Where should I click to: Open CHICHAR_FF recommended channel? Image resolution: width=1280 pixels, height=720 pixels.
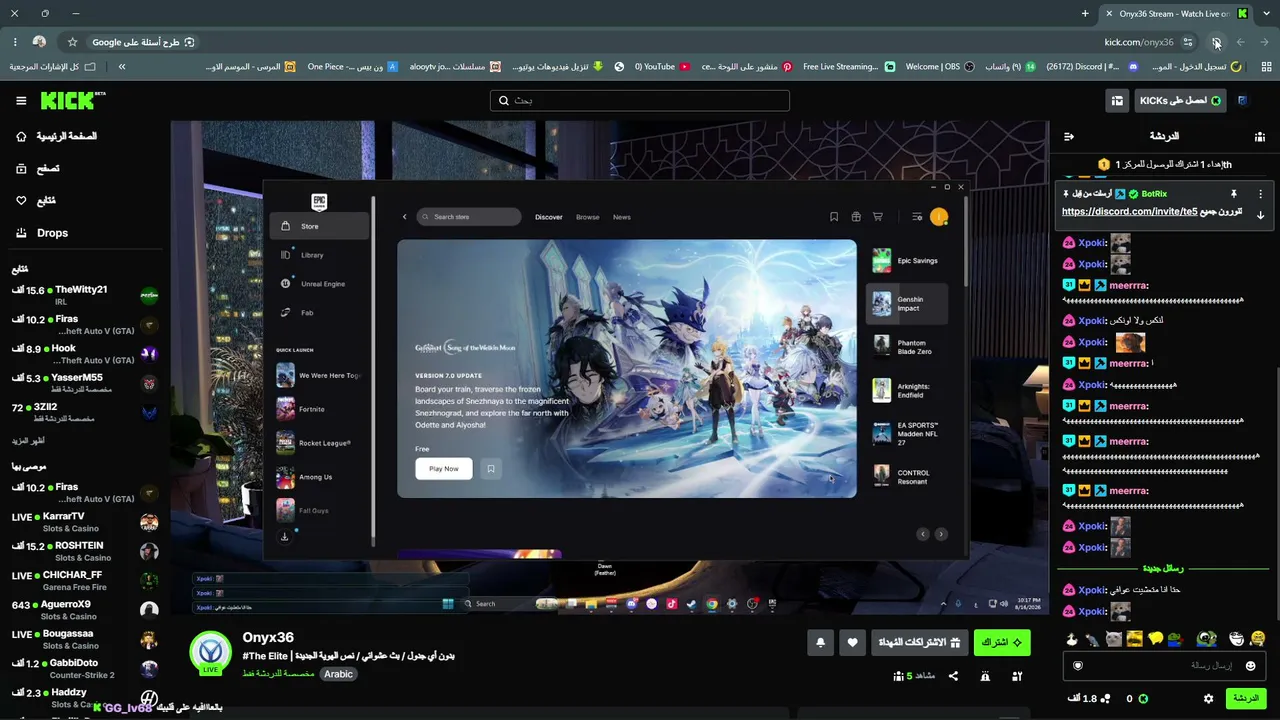point(84,581)
